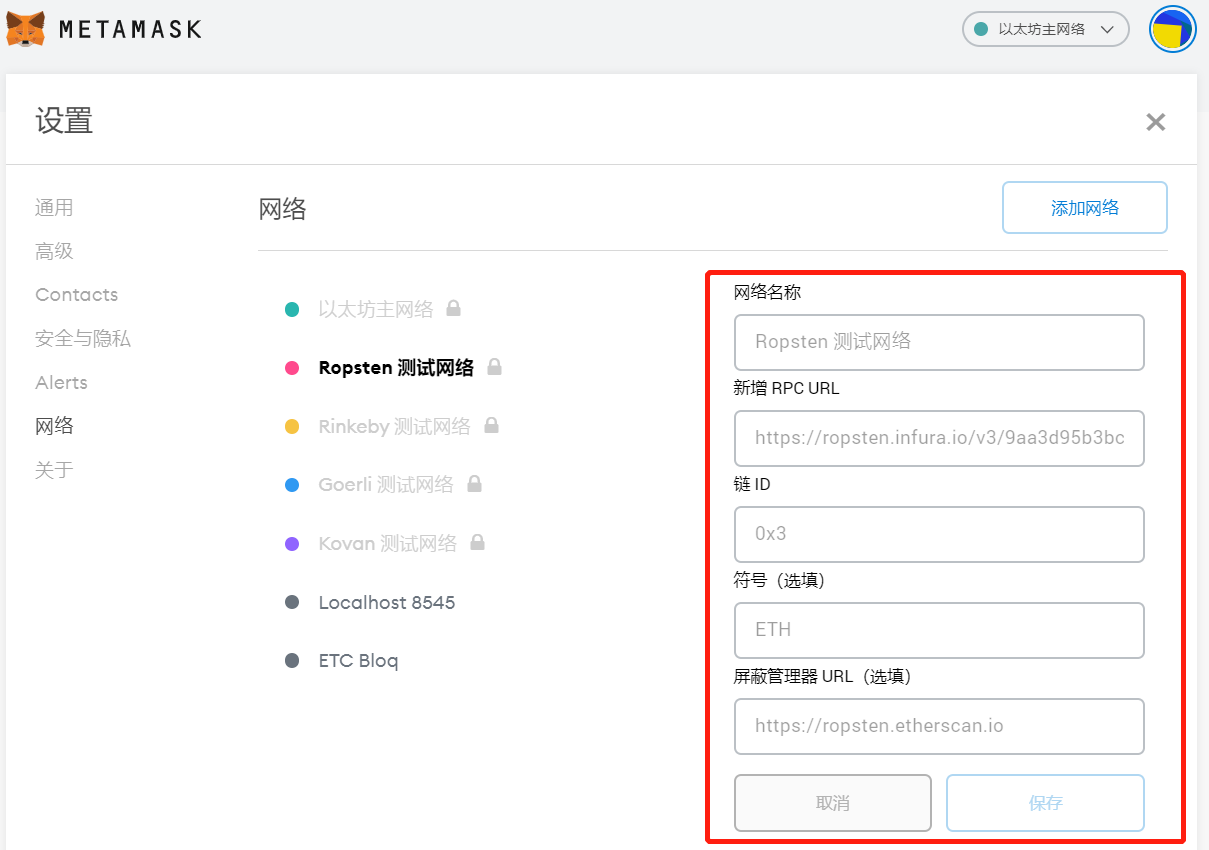Open the 安全与隐私 settings tab

click(x=83, y=338)
